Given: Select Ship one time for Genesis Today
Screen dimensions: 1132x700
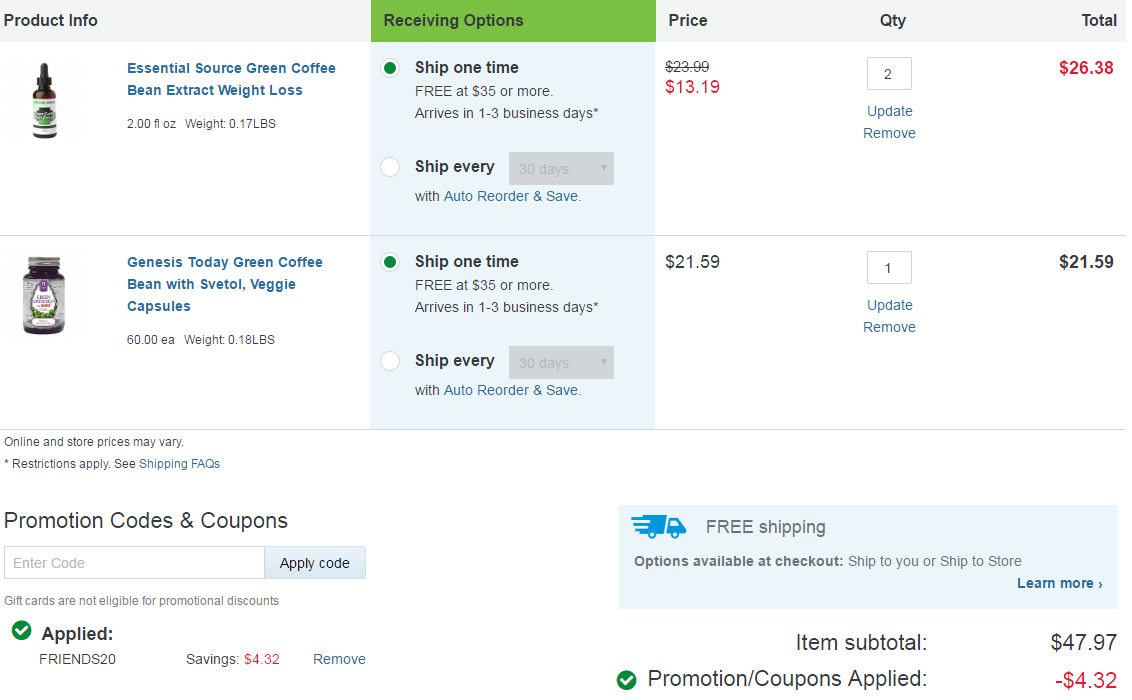Looking at the screenshot, I should (390, 262).
